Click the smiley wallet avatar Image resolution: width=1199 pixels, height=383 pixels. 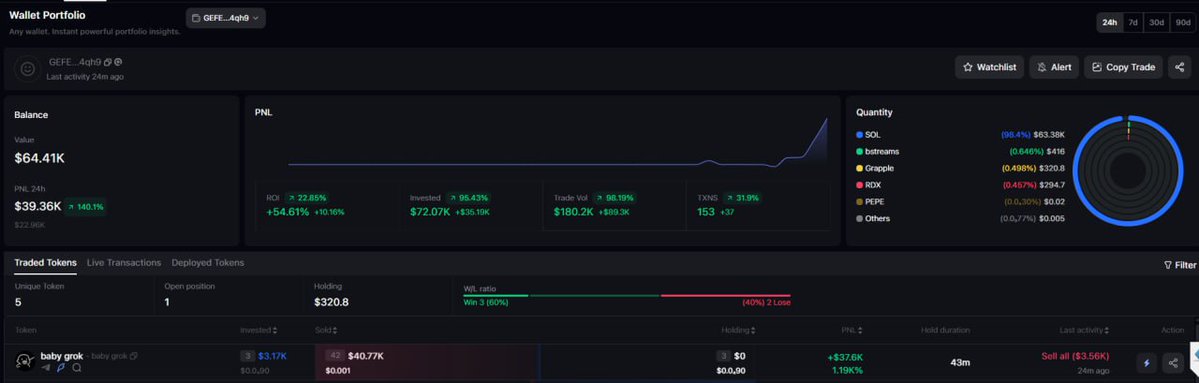click(x=28, y=69)
